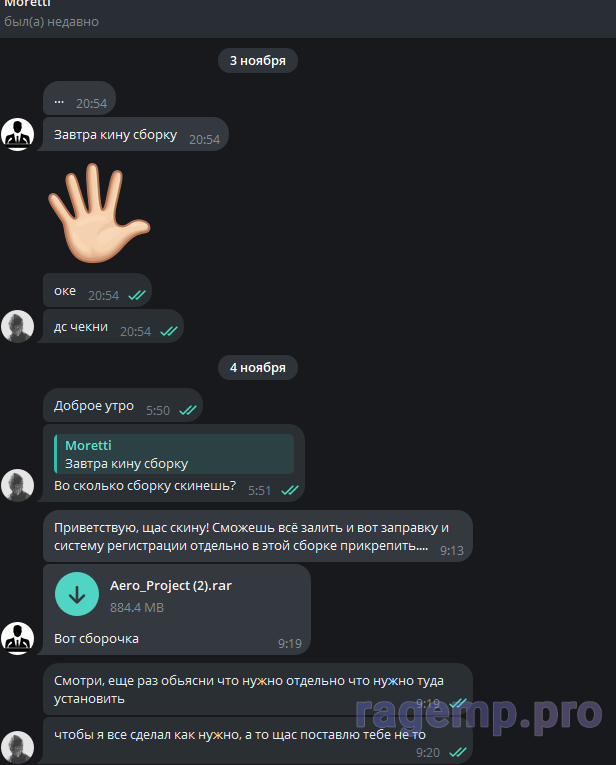Click the avatar next to 'дс чекни'
616x765 pixels.
[18, 326]
